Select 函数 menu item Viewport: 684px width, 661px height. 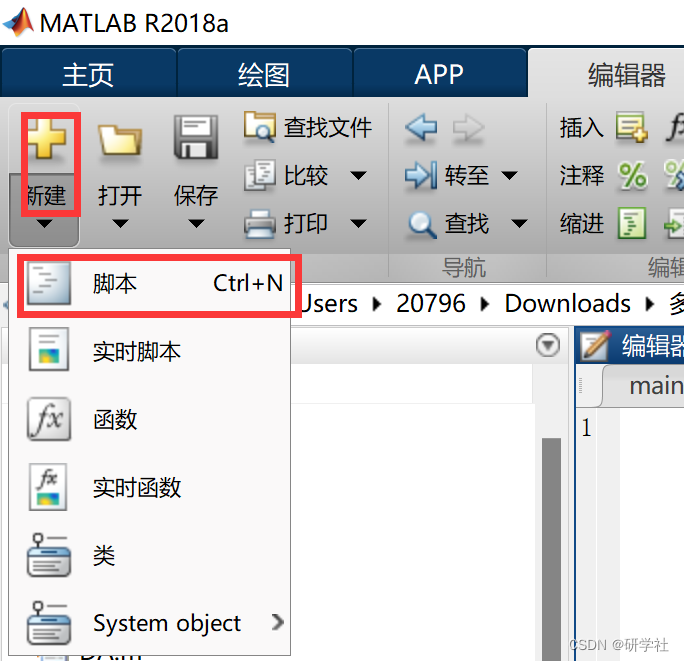tap(150, 419)
